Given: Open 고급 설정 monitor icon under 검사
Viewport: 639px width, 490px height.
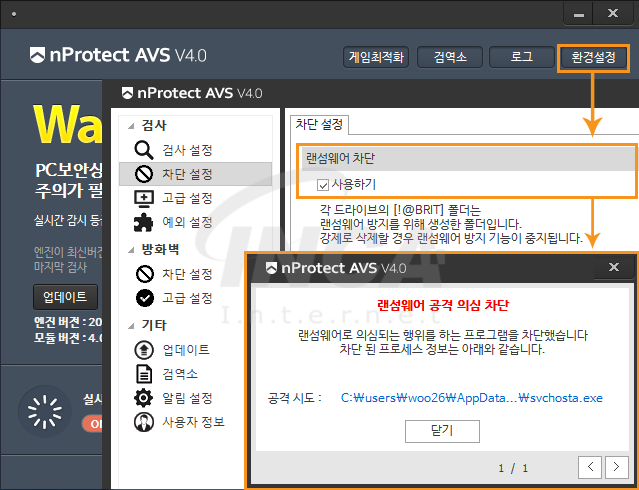Looking at the screenshot, I should coord(144,199).
